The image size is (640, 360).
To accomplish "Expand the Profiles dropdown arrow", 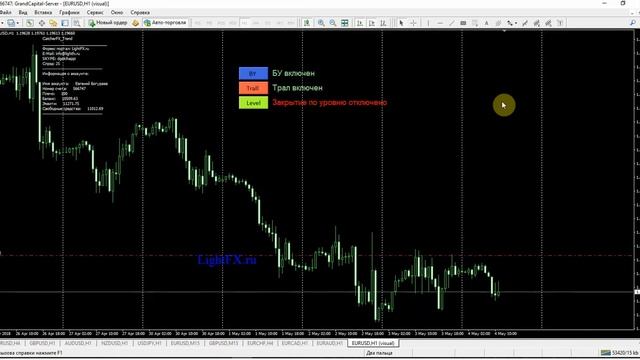I will pyautogui.click(x=18, y=23).
